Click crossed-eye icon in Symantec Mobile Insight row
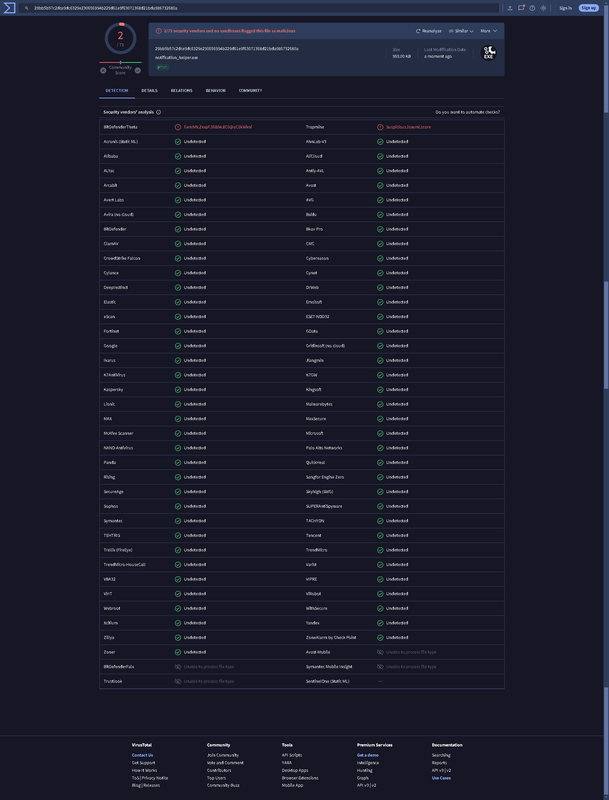This screenshot has height=800, width=609. 380,667
